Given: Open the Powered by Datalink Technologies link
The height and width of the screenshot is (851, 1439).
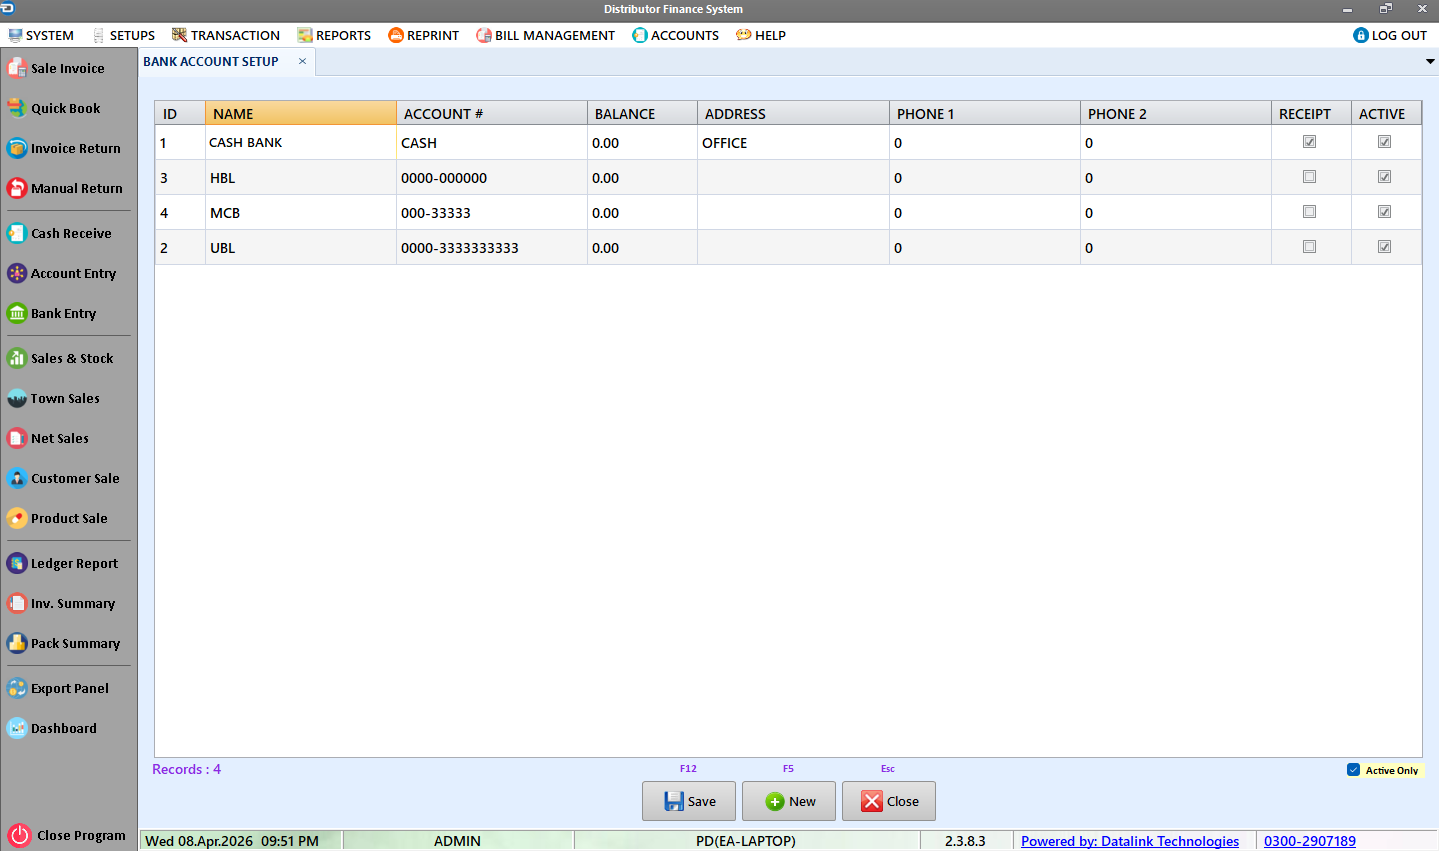Looking at the screenshot, I should point(1130,841).
